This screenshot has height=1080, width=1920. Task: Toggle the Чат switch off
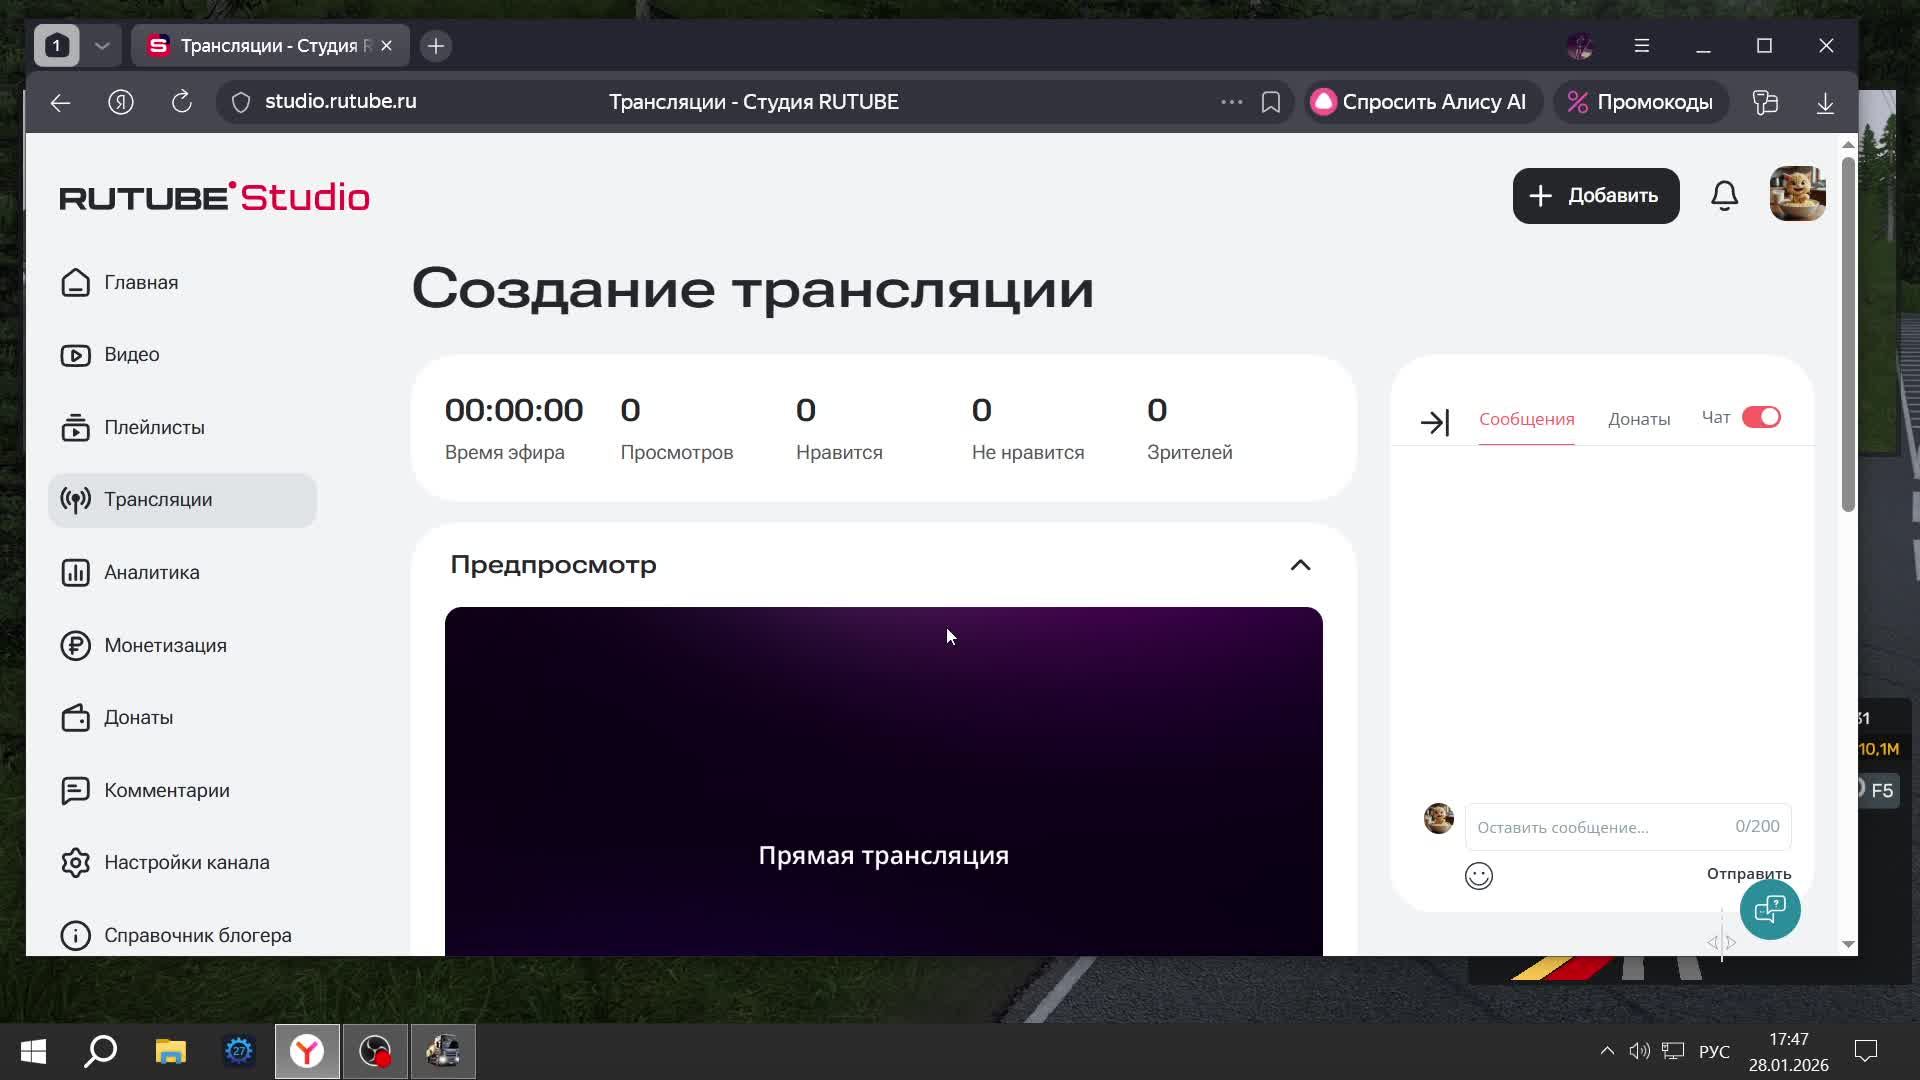pyautogui.click(x=1760, y=417)
